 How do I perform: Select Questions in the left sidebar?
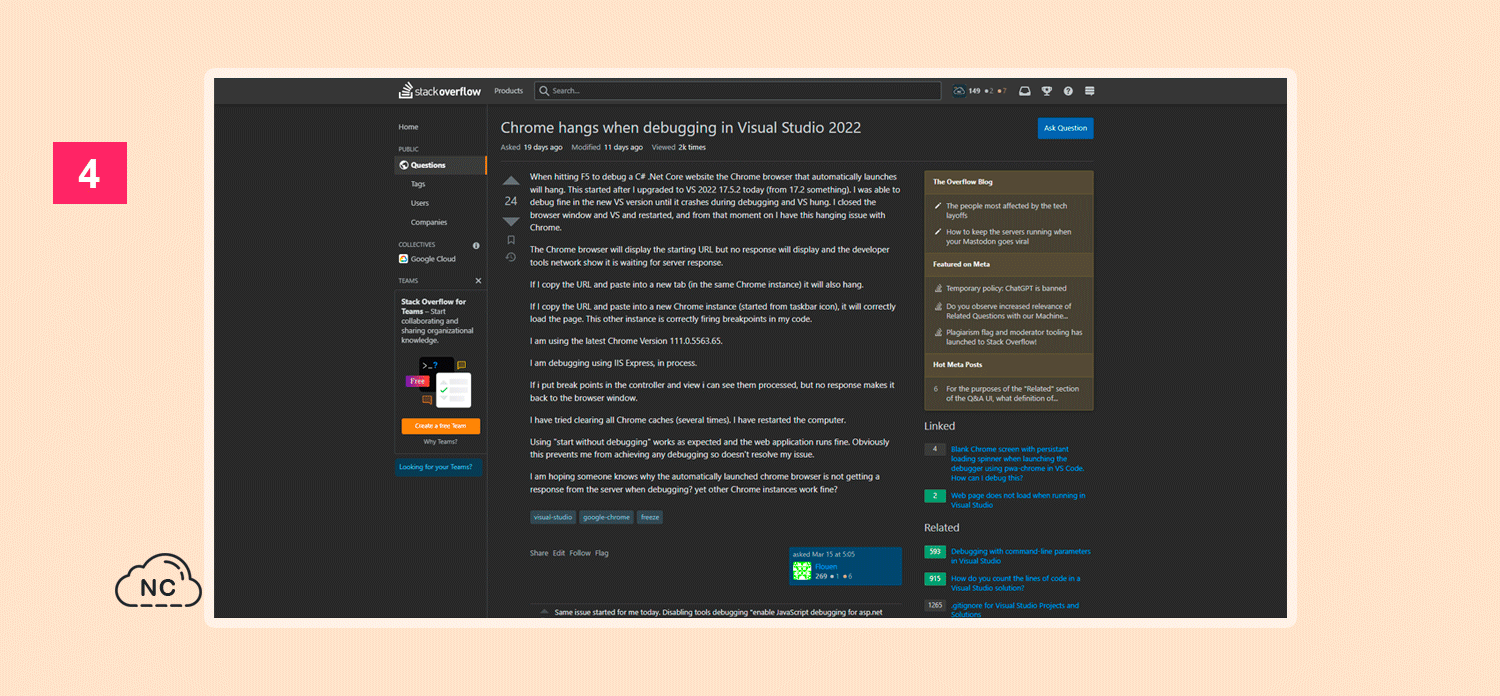[441, 165]
